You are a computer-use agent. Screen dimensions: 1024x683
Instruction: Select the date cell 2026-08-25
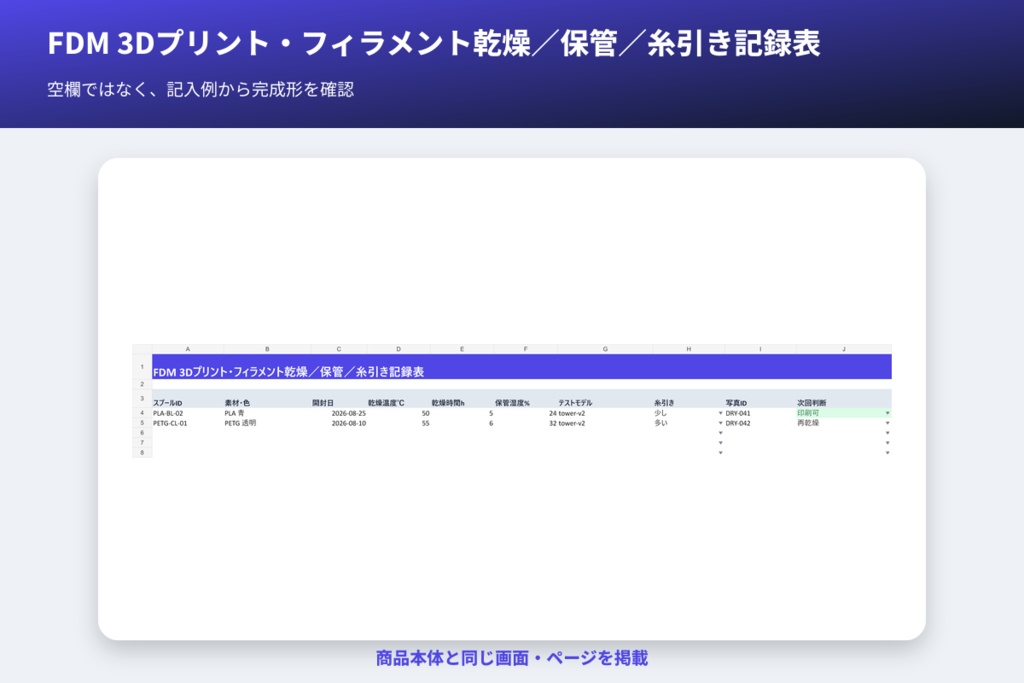point(339,413)
